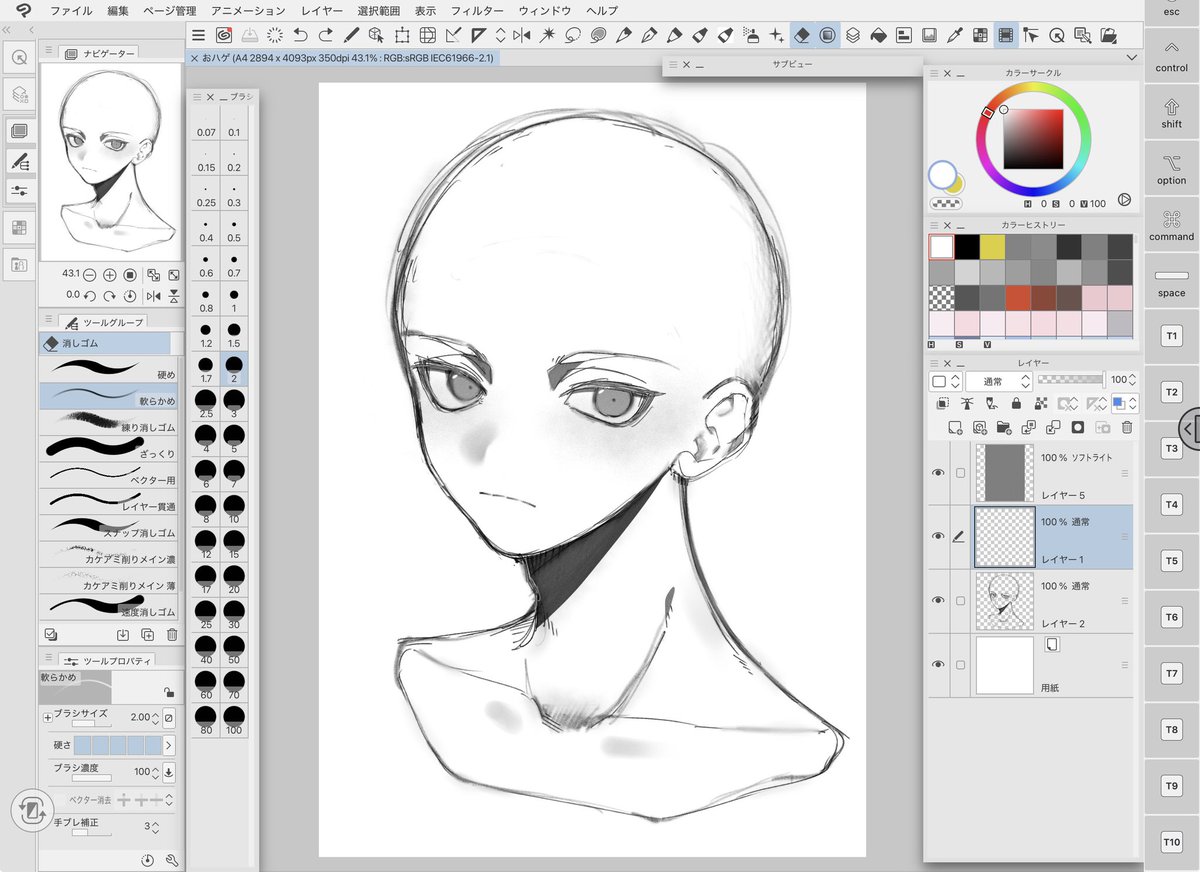Click the rotate left icon in Navigator
1200x872 pixels.
pyautogui.click(x=90, y=296)
